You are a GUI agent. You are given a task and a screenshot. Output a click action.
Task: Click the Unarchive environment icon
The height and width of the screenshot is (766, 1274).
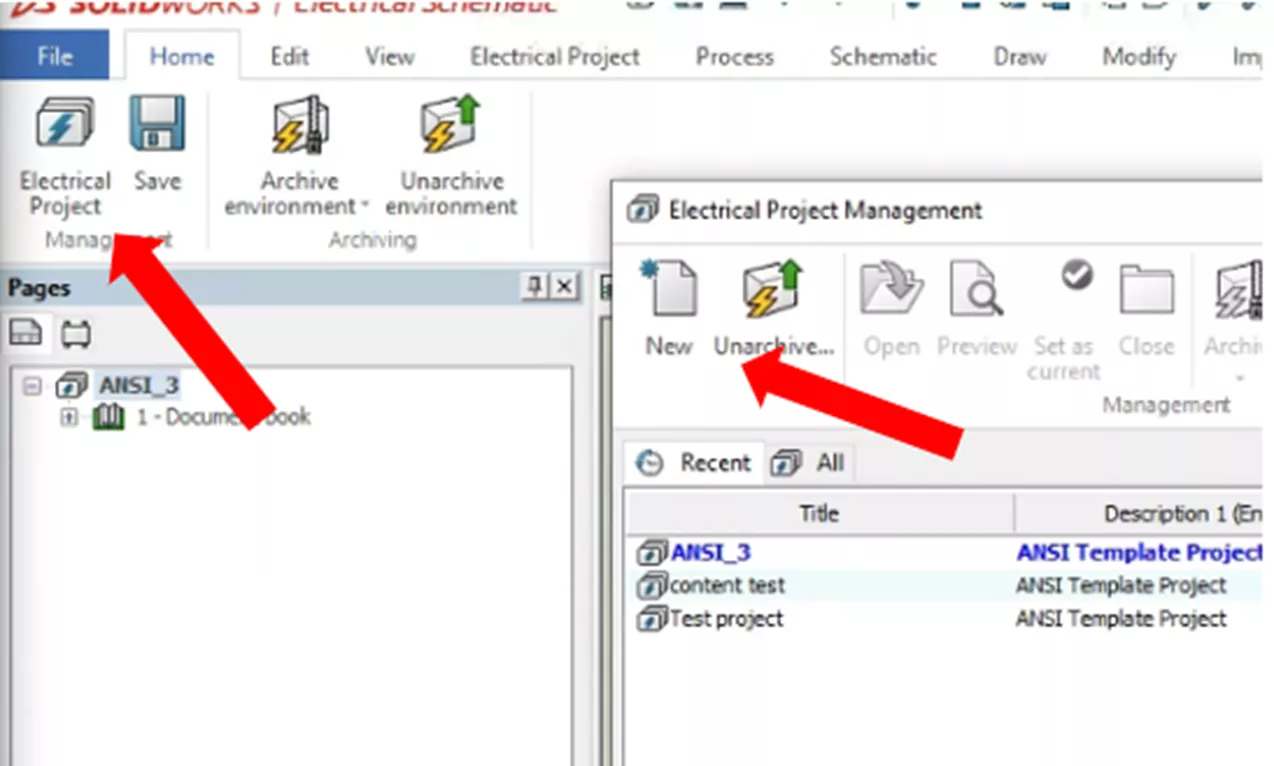(451, 125)
